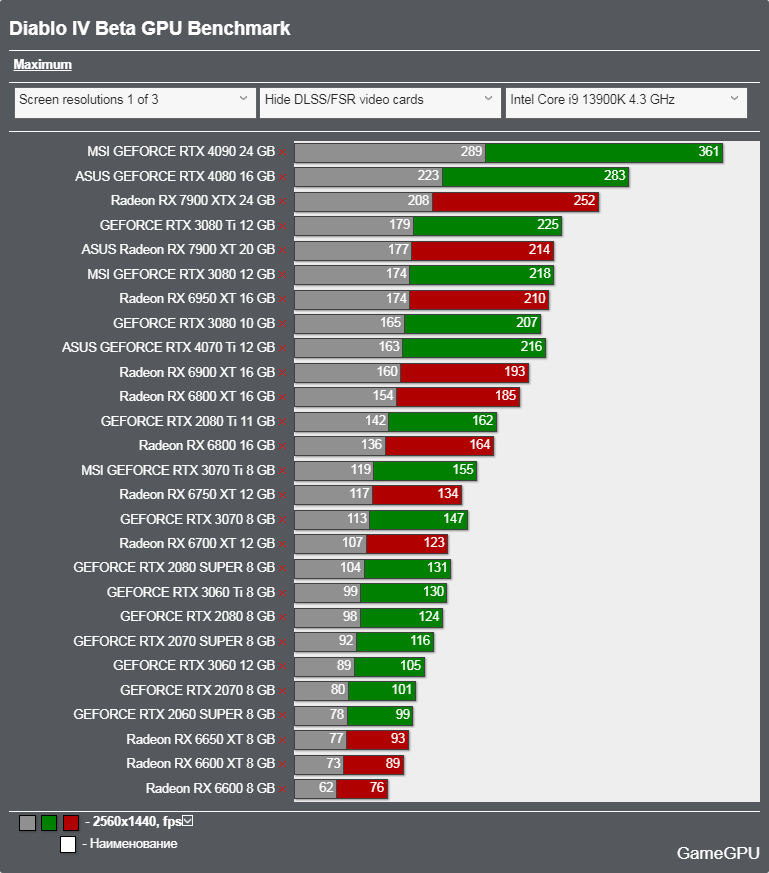Click red x beside GEFORCE RTX 2060 SUPER

click(x=283, y=715)
